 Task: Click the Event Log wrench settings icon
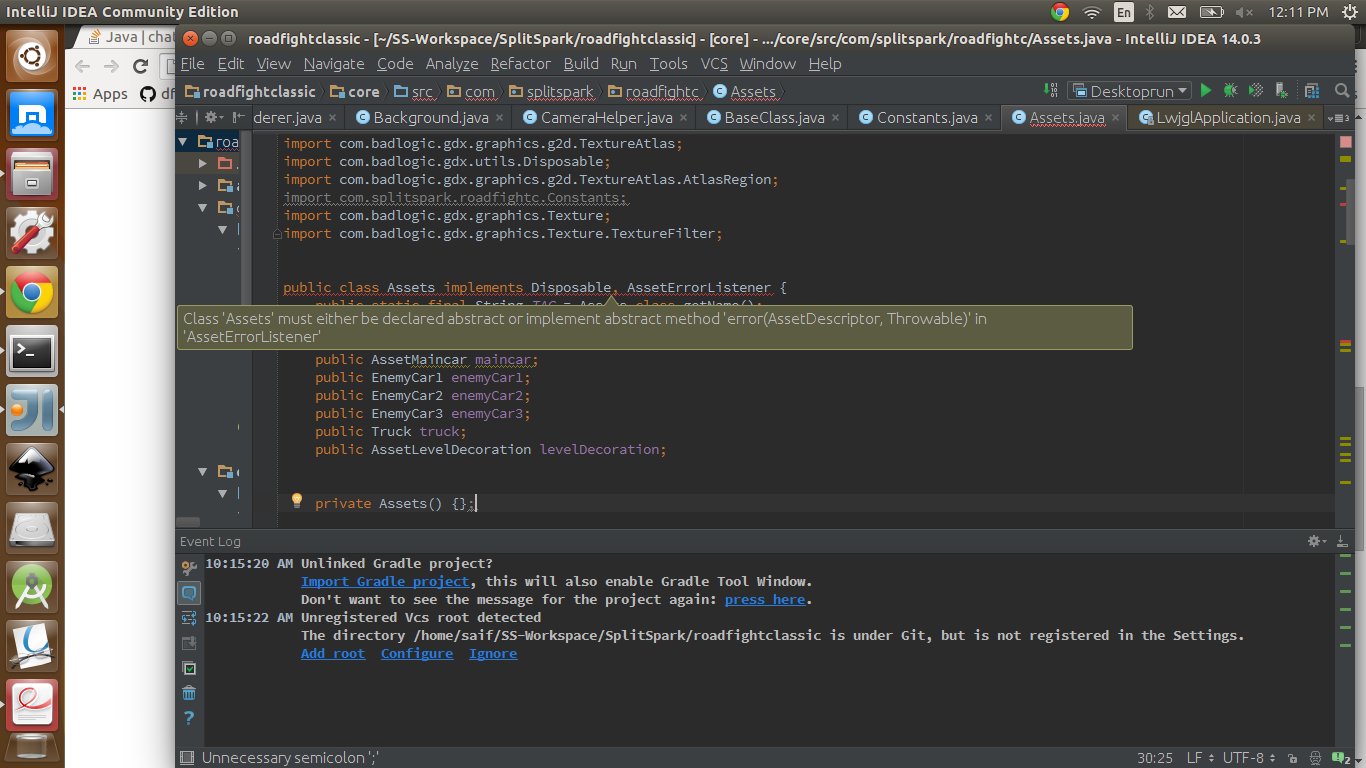pyautogui.click(x=189, y=568)
